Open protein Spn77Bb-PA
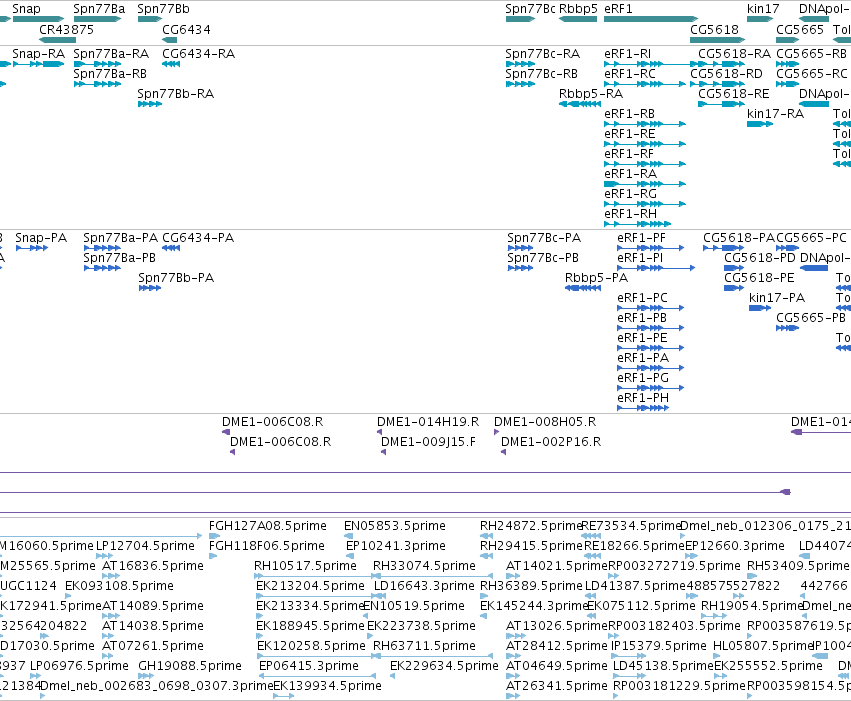The height and width of the screenshot is (701, 851). click(150, 289)
